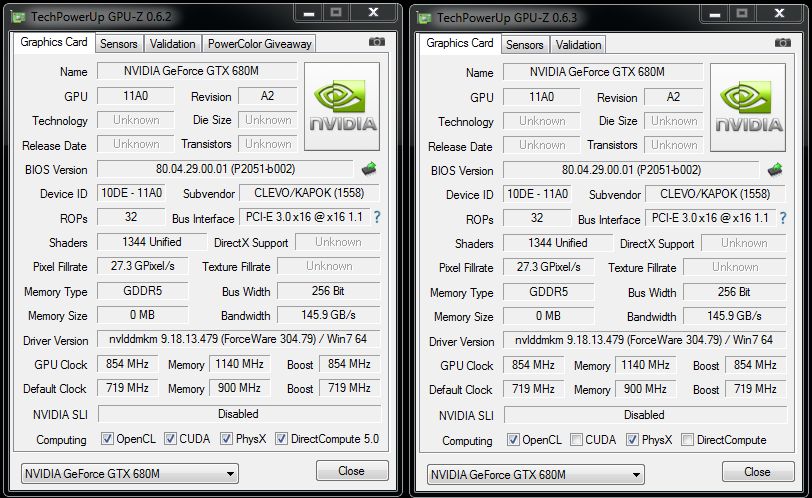Viewport: 812px width, 498px height.
Task: Click 145.9 GB/s bandwidth in GPU-Z 0.6.2
Action: 328,315
